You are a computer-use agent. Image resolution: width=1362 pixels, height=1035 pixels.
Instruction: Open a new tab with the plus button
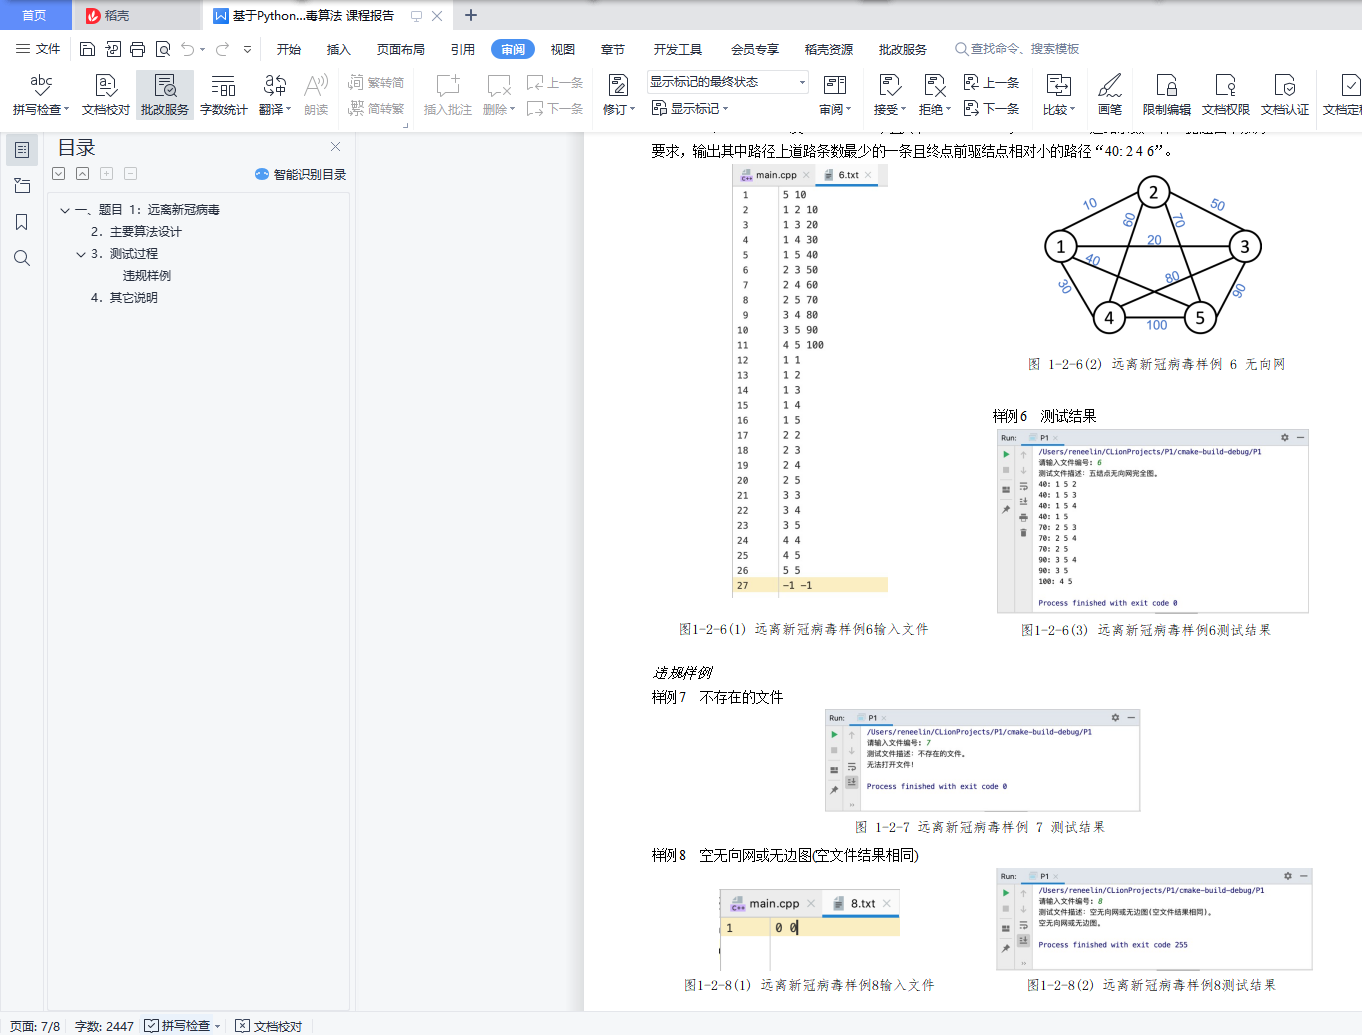tap(471, 15)
